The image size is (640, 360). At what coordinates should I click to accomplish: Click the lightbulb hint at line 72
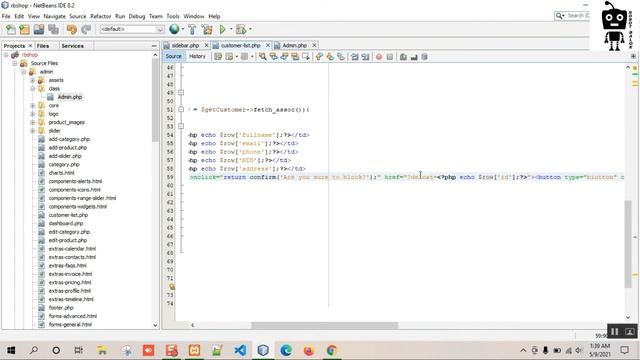tap(171, 287)
